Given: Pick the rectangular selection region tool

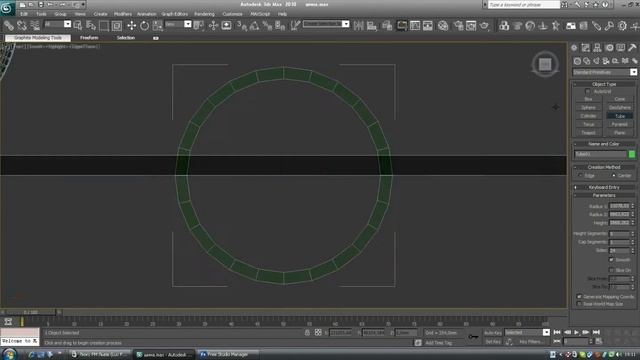Looking at the screenshot, I should click(x=104, y=26).
